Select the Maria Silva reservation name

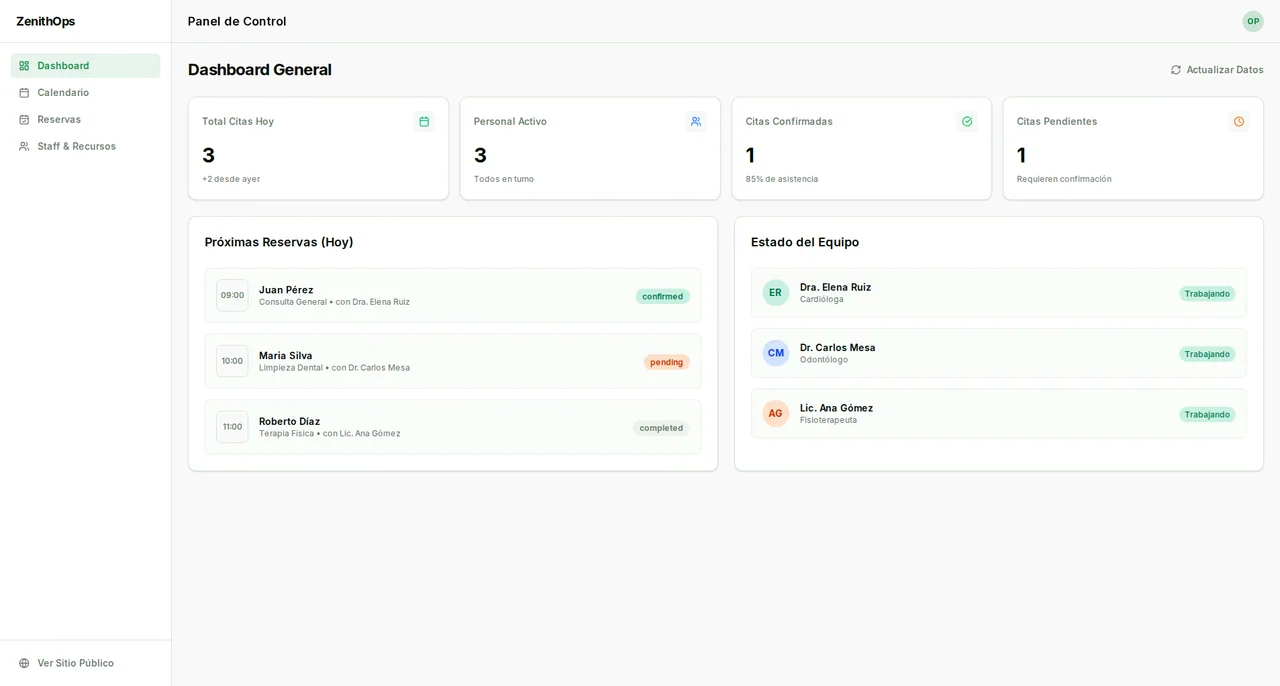coord(286,356)
